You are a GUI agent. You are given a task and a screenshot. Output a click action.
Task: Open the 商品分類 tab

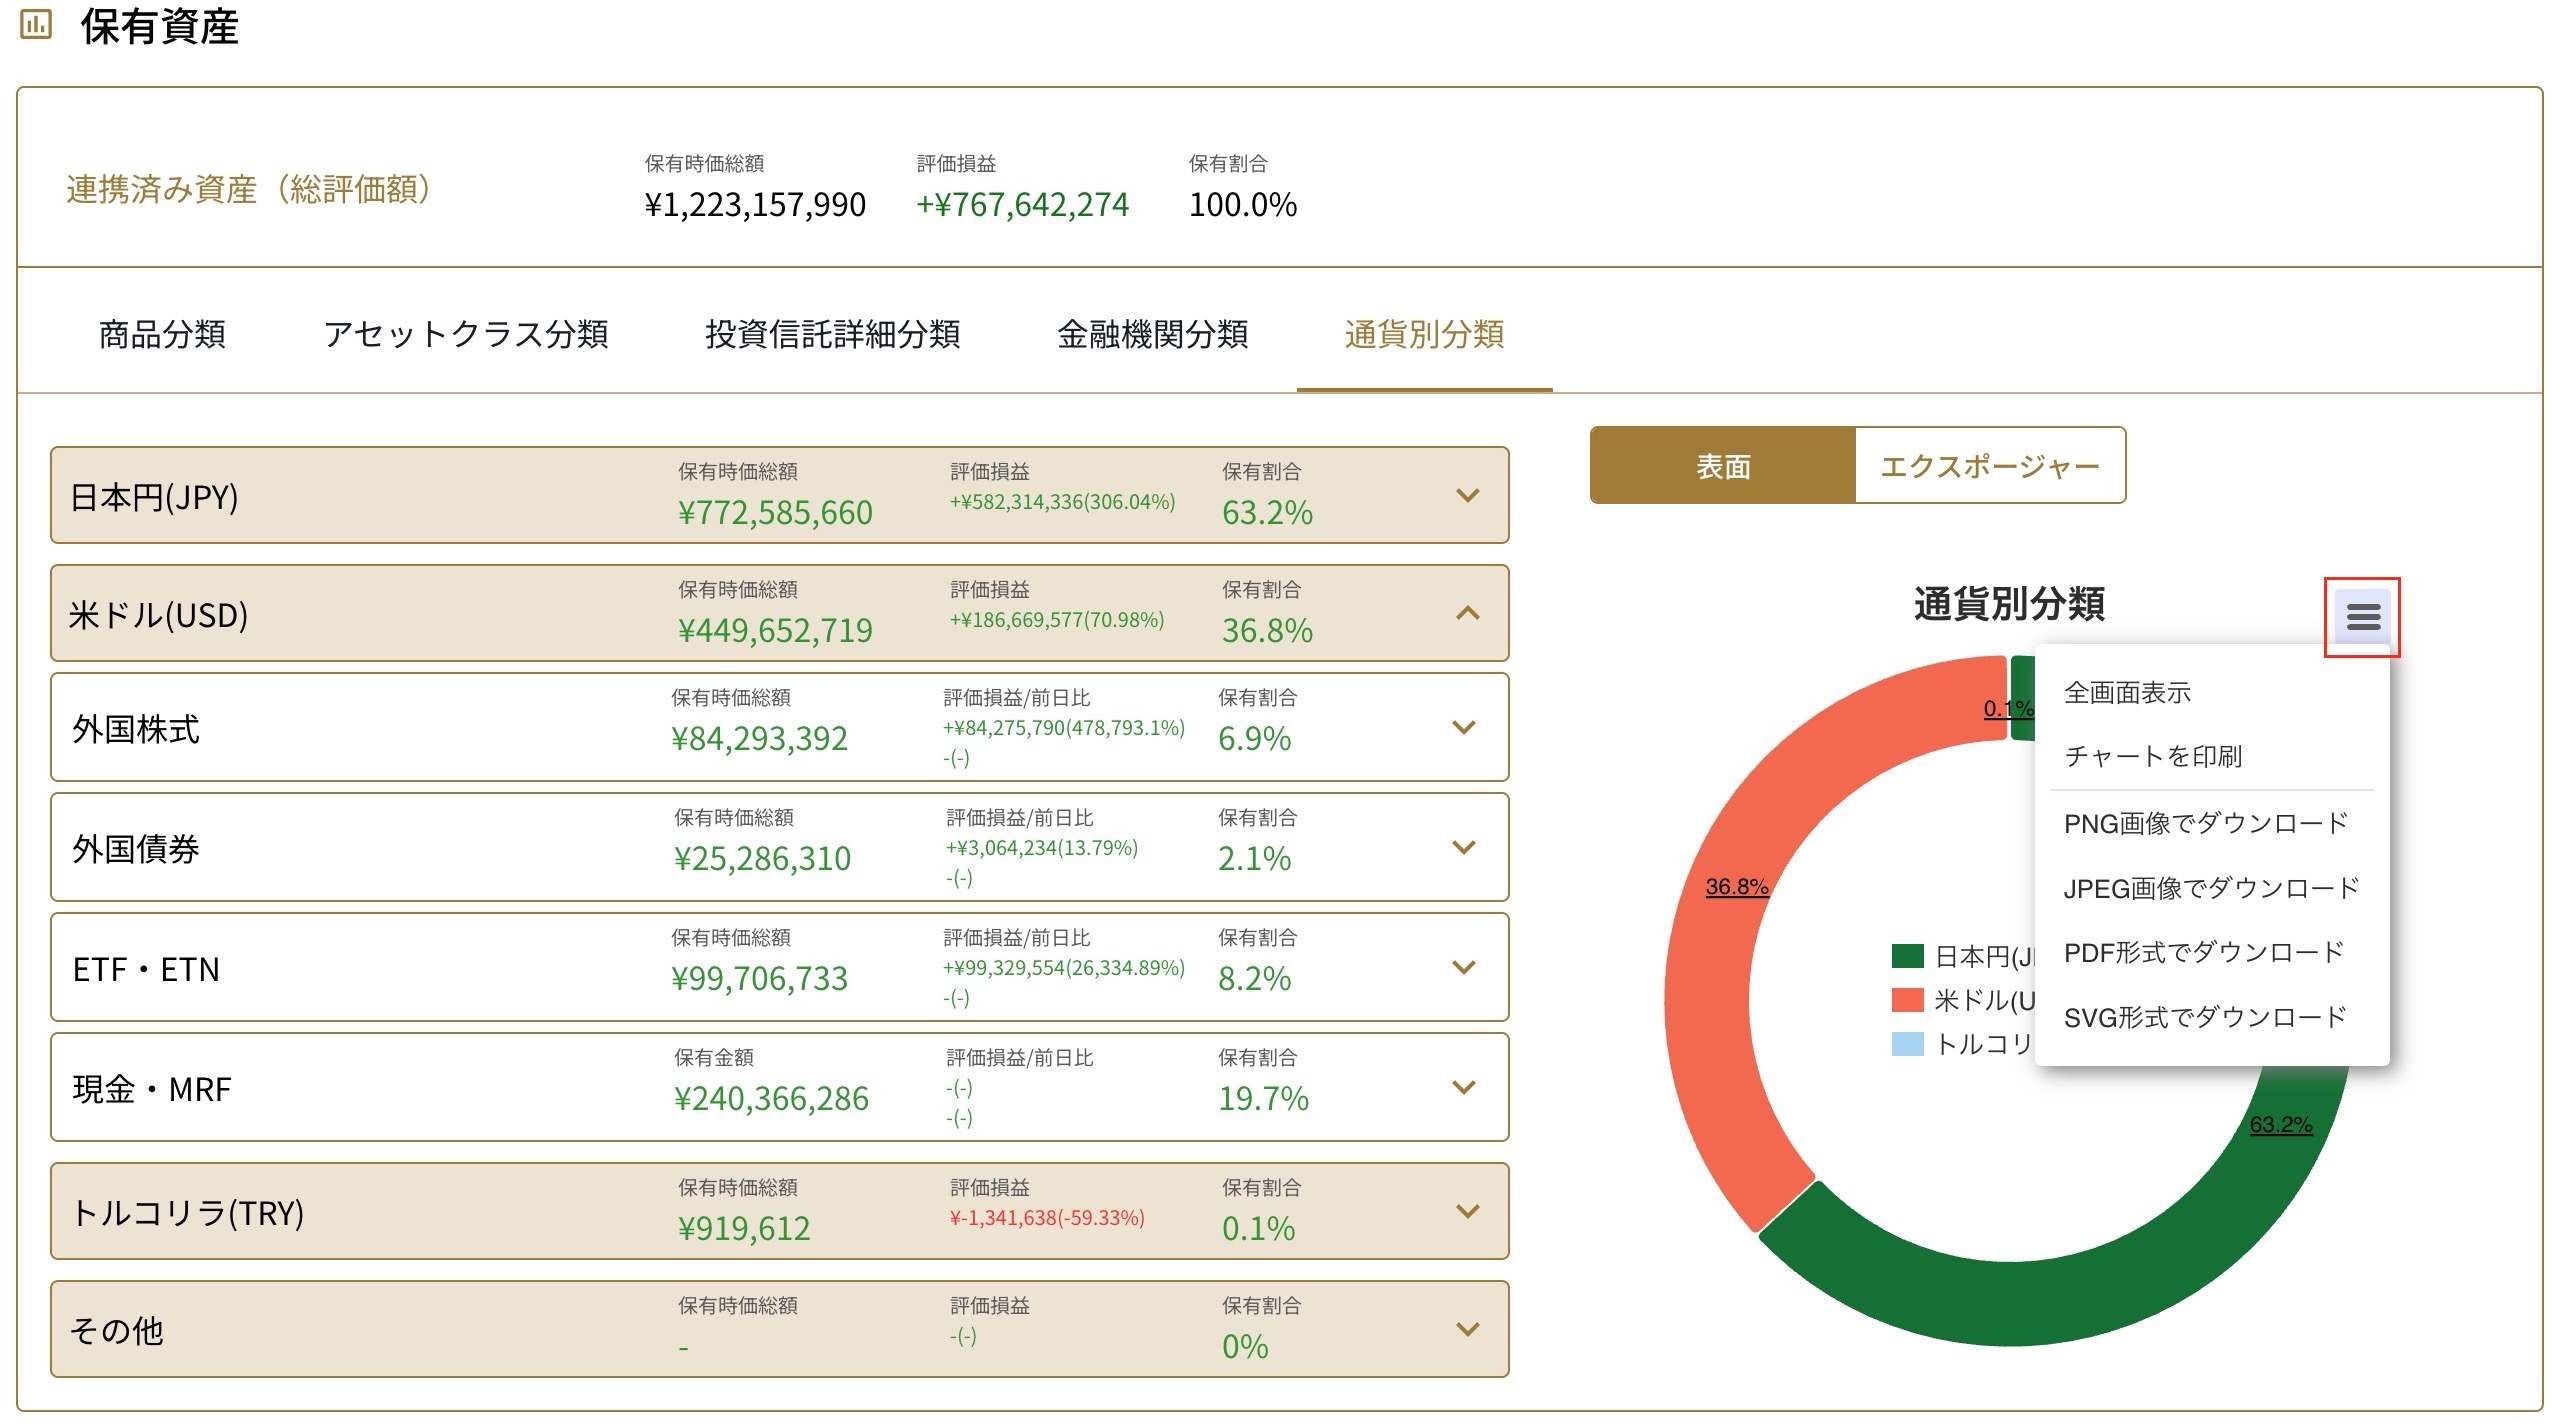point(162,334)
